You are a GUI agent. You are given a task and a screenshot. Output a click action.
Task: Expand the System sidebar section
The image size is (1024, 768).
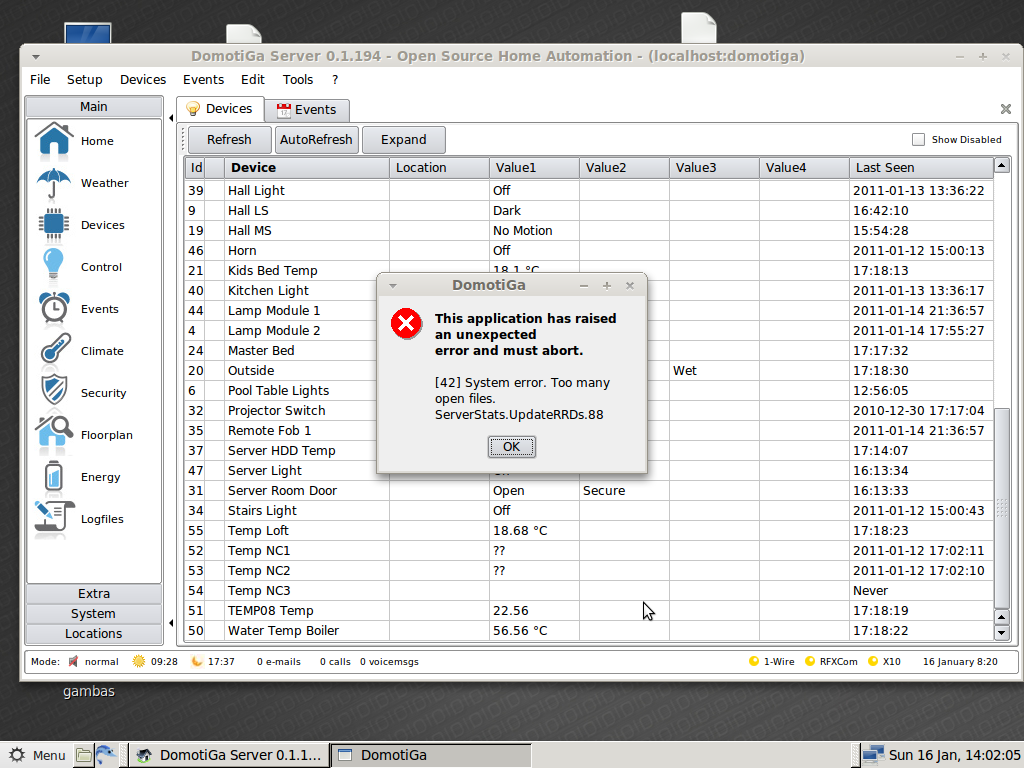[x=94, y=613]
